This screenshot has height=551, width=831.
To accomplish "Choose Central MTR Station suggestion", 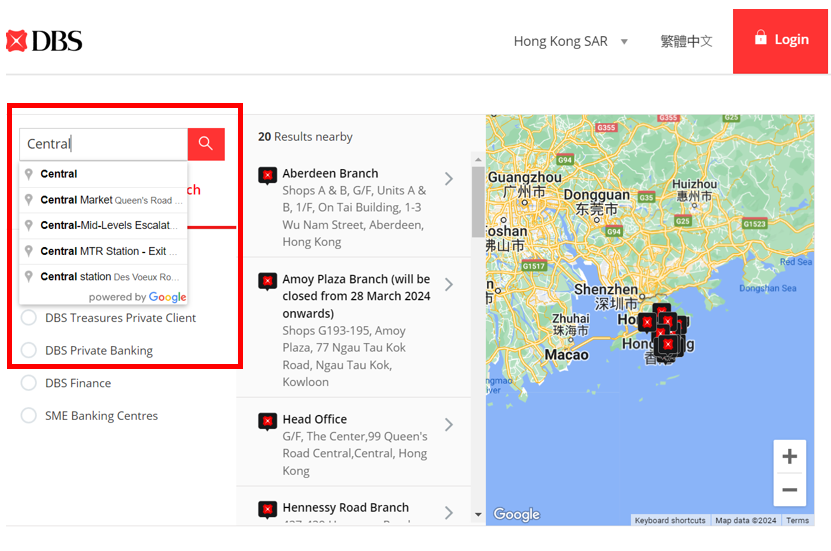I will [104, 251].
